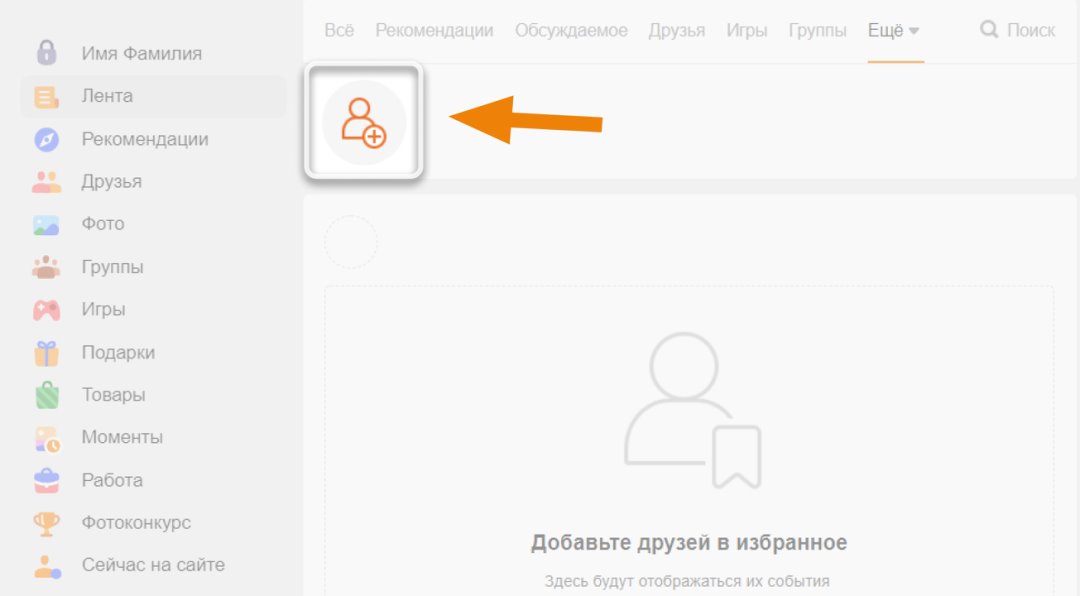This screenshot has width=1080, height=596.
Task: Open Сейчас на сайте sidebar link
Action: pos(153,565)
